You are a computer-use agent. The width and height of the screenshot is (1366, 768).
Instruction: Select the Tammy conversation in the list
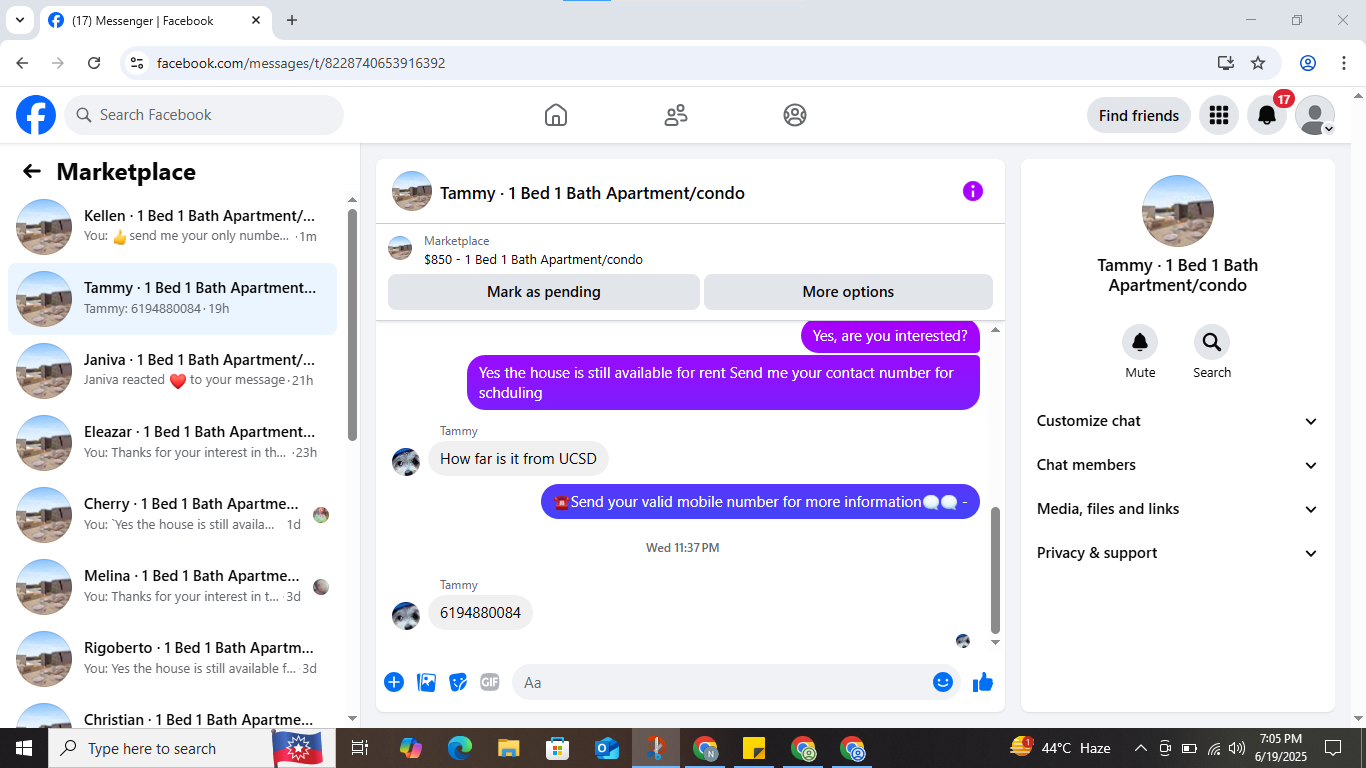172,299
